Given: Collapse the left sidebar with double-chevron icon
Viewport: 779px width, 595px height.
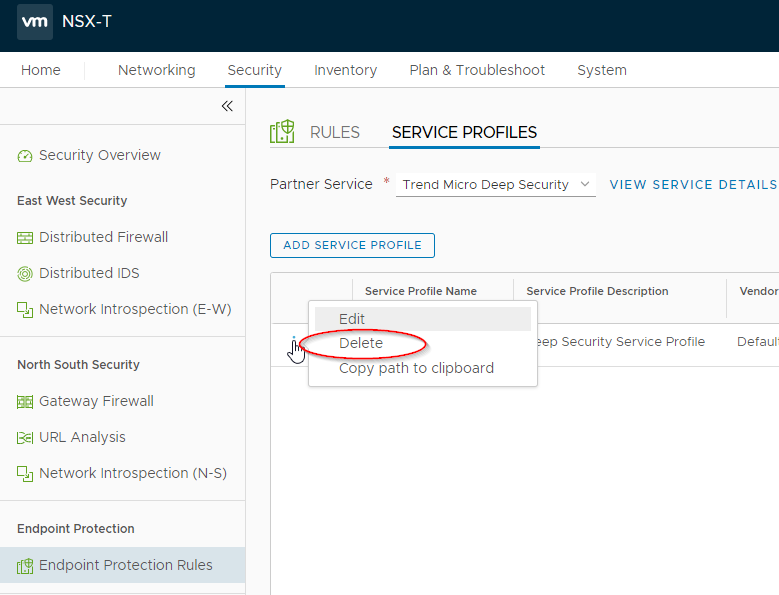Looking at the screenshot, I should coord(227,106).
